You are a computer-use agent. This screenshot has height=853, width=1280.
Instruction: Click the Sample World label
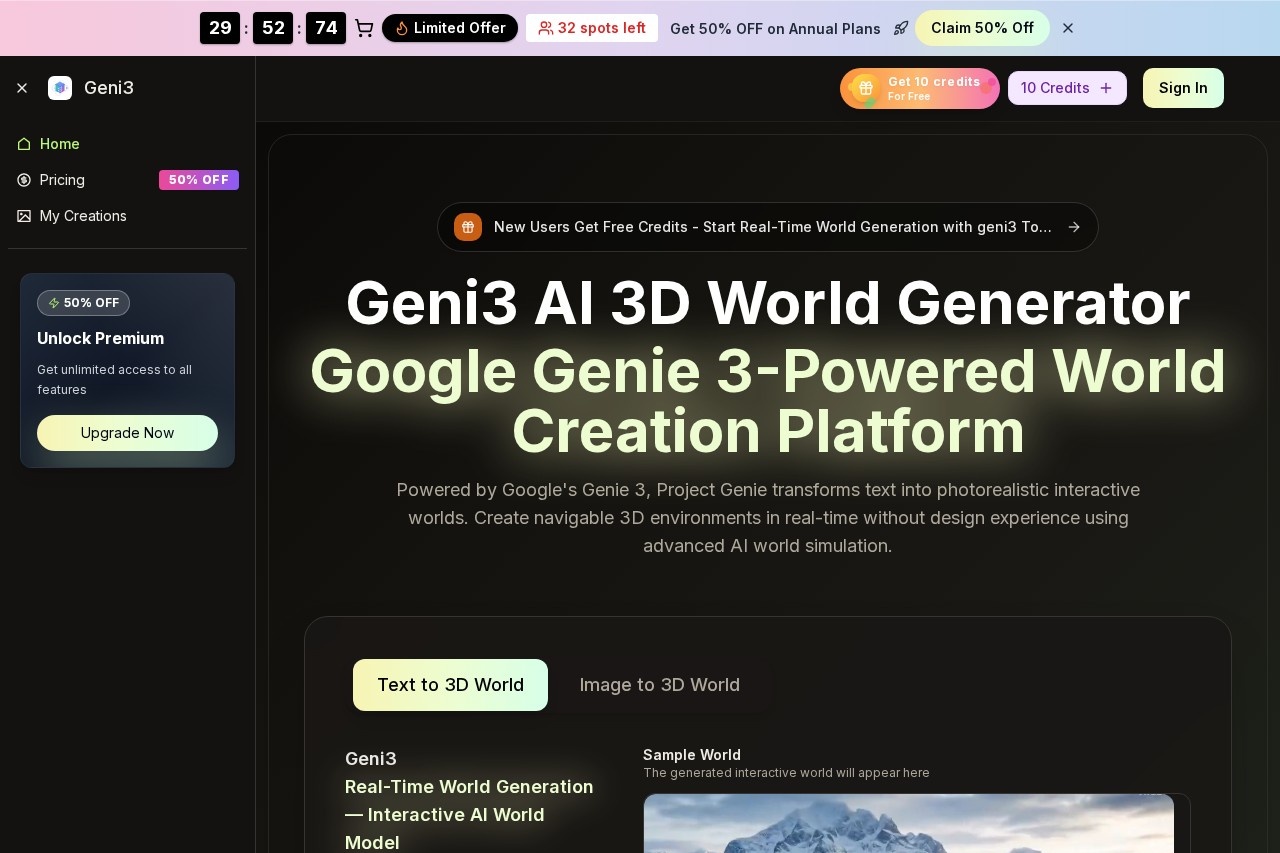click(x=692, y=755)
